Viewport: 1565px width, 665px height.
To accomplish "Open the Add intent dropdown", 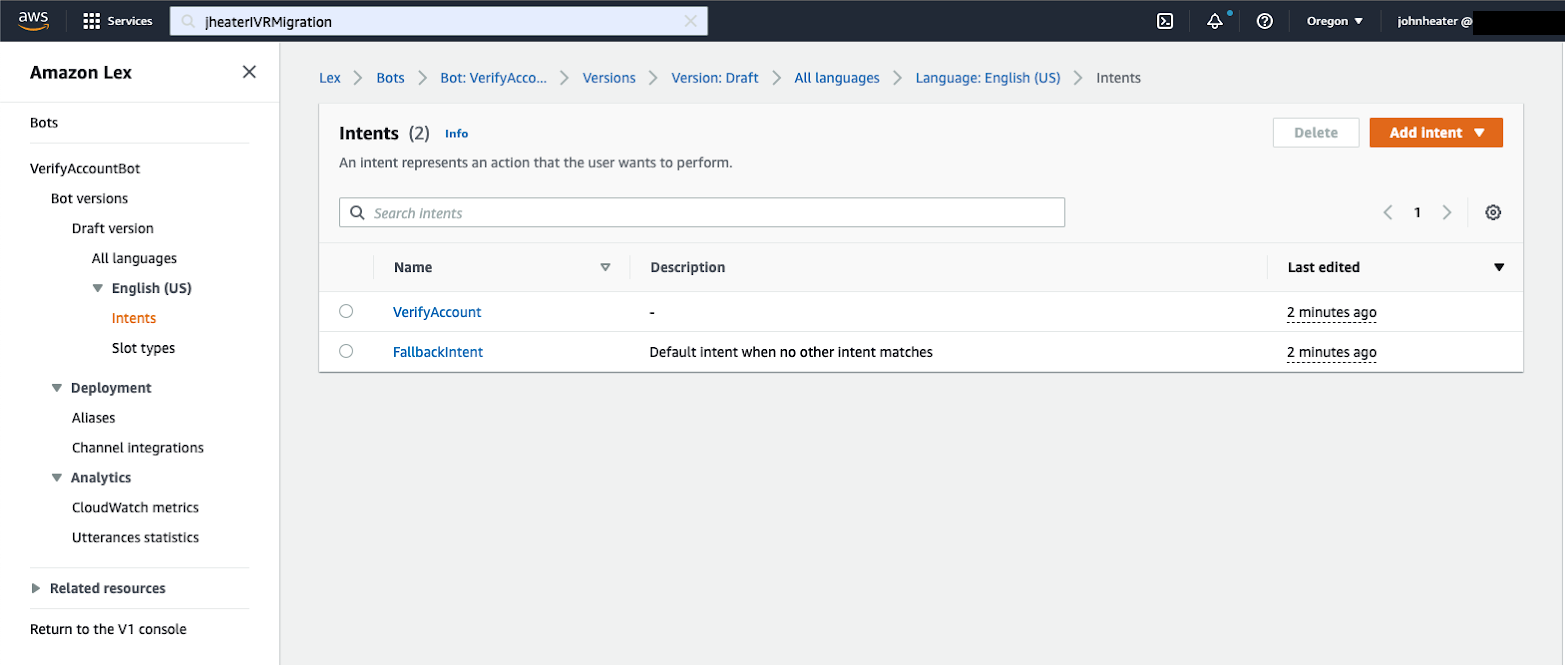I will [1436, 133].
